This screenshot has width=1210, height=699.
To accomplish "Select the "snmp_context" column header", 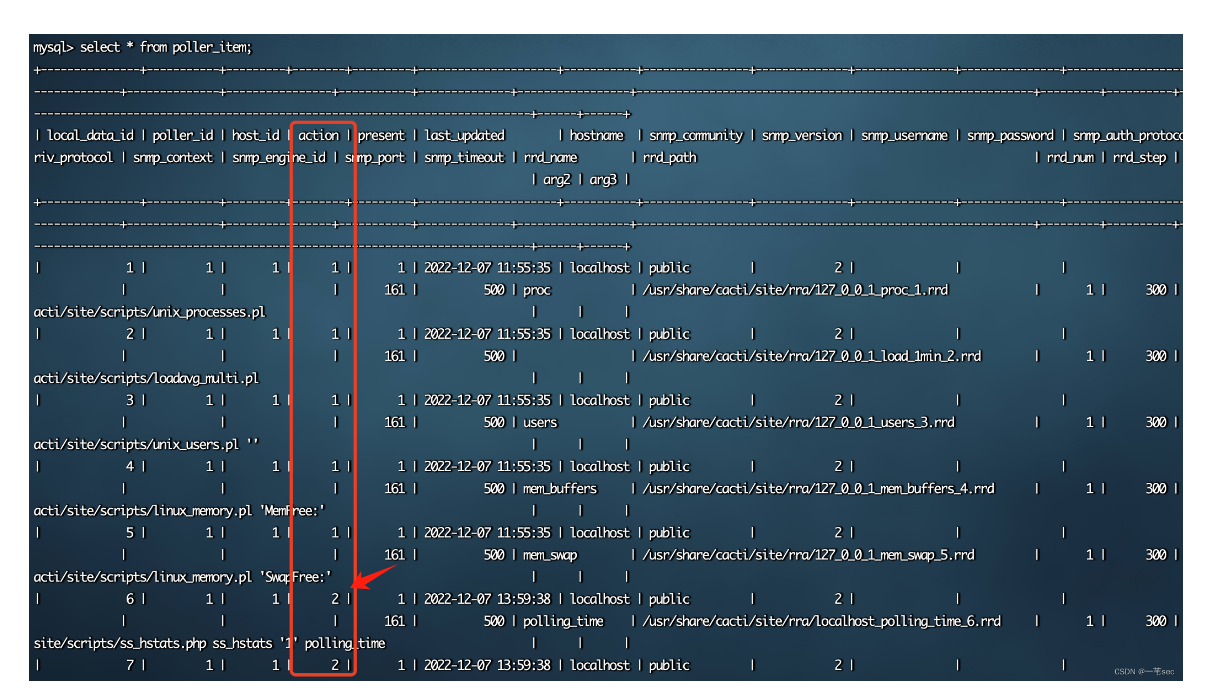I will pos(173,157).
